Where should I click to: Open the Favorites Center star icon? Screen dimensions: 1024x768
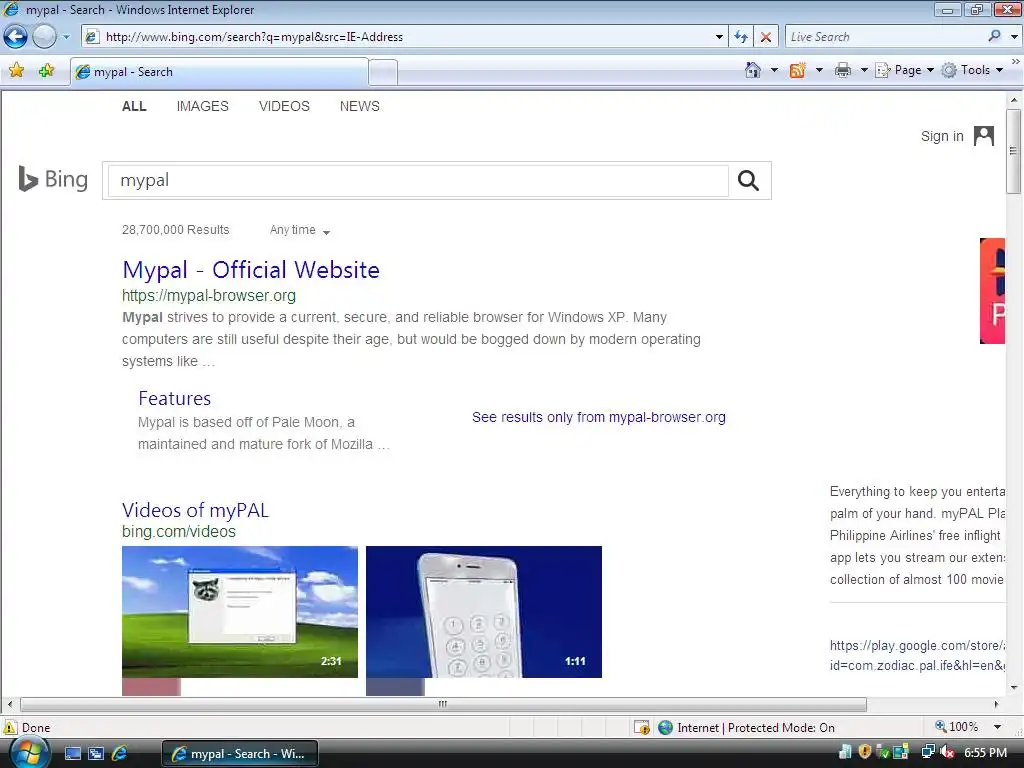point(16,71)
